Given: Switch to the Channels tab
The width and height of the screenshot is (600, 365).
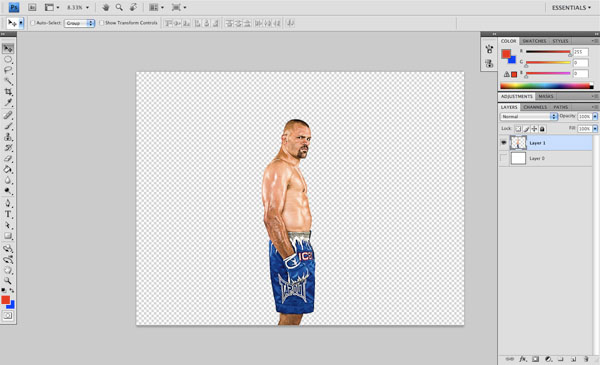Looking at the screenshot, I should pyautogui.click(x=535, y=107).
